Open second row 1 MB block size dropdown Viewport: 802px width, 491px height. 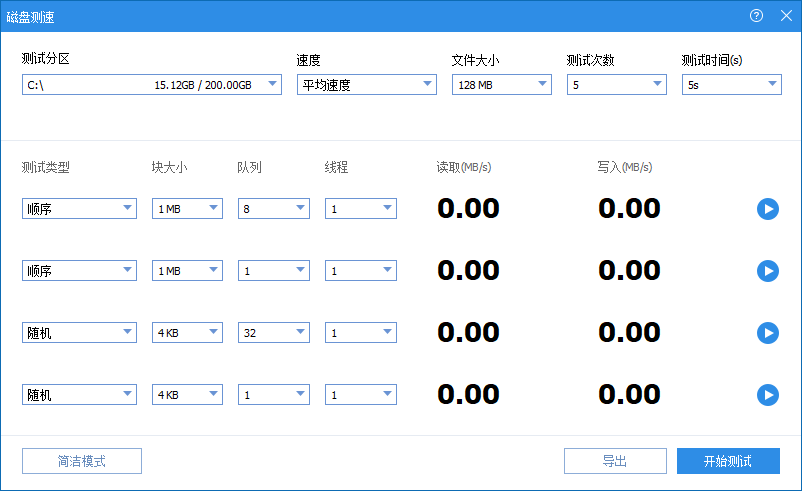(x=187, y=271)
